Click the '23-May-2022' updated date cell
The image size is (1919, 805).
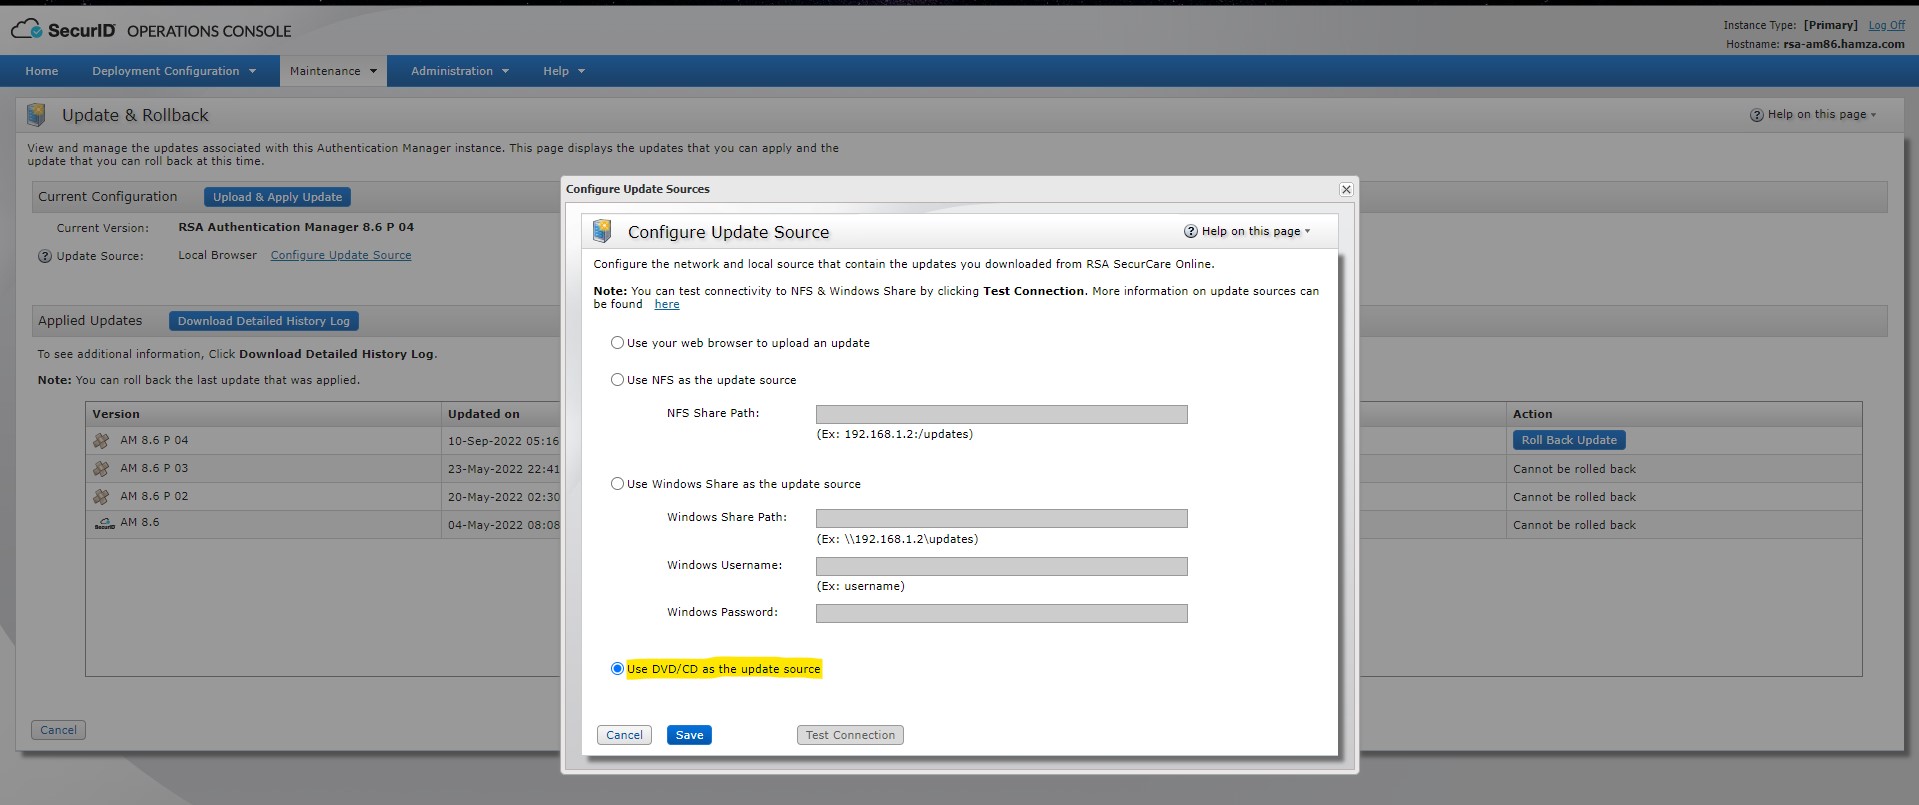(x=503, y=469)
